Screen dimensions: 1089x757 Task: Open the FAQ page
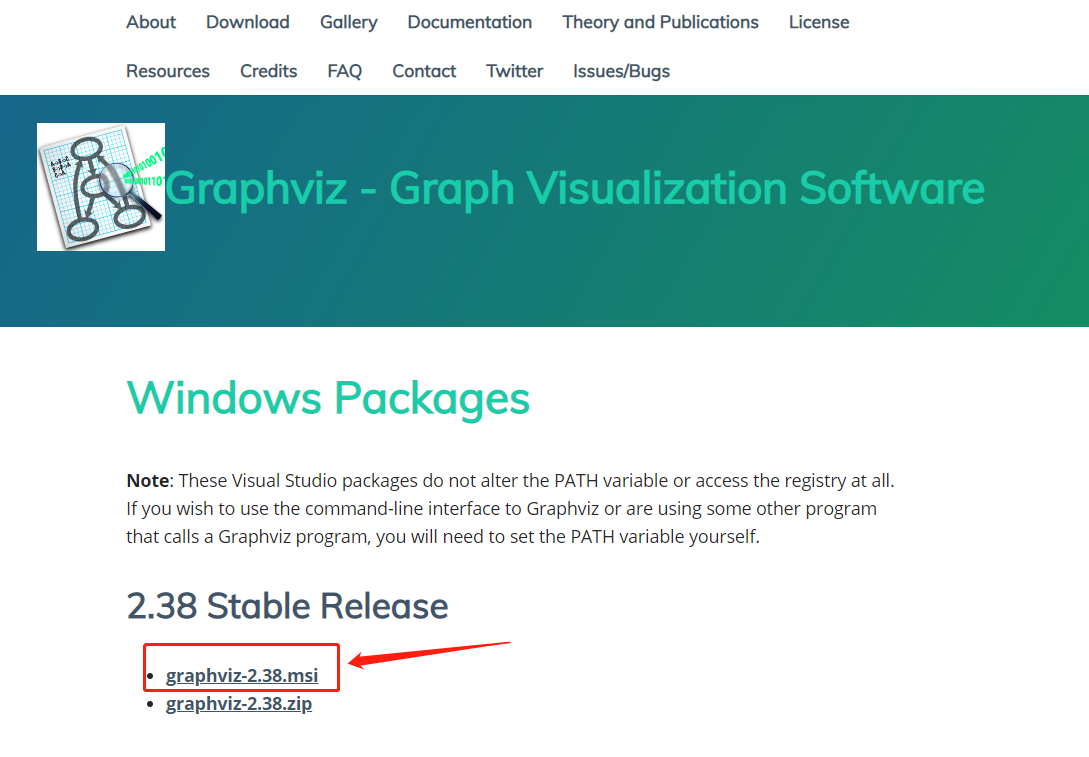(344, 70)
